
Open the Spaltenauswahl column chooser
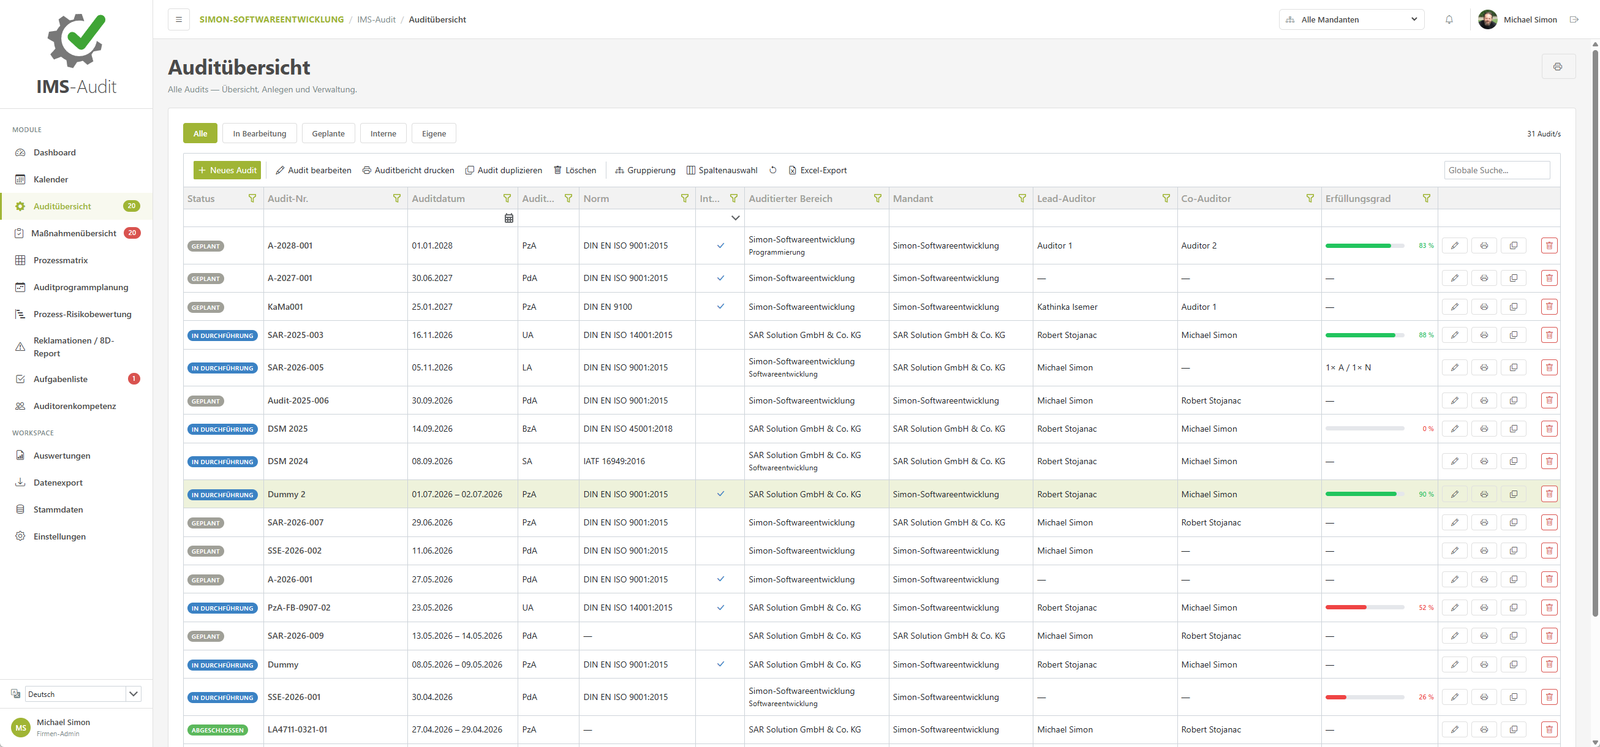coord(722,170)
